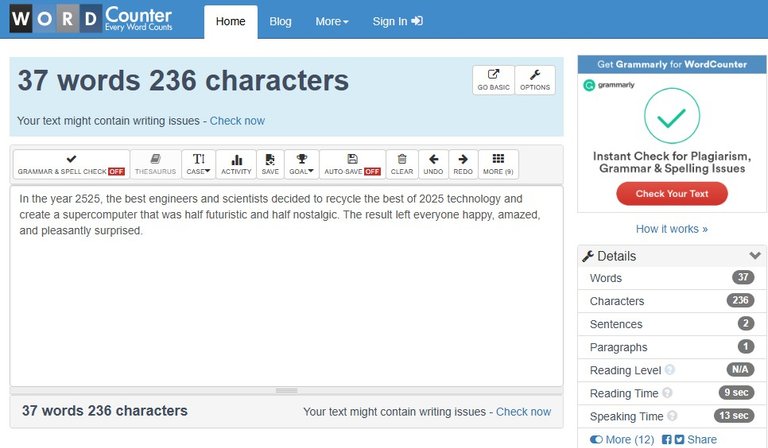Screen dimensions: 768x448
Task: Collapse the Details panel chevron
Action: coord(755,256)
